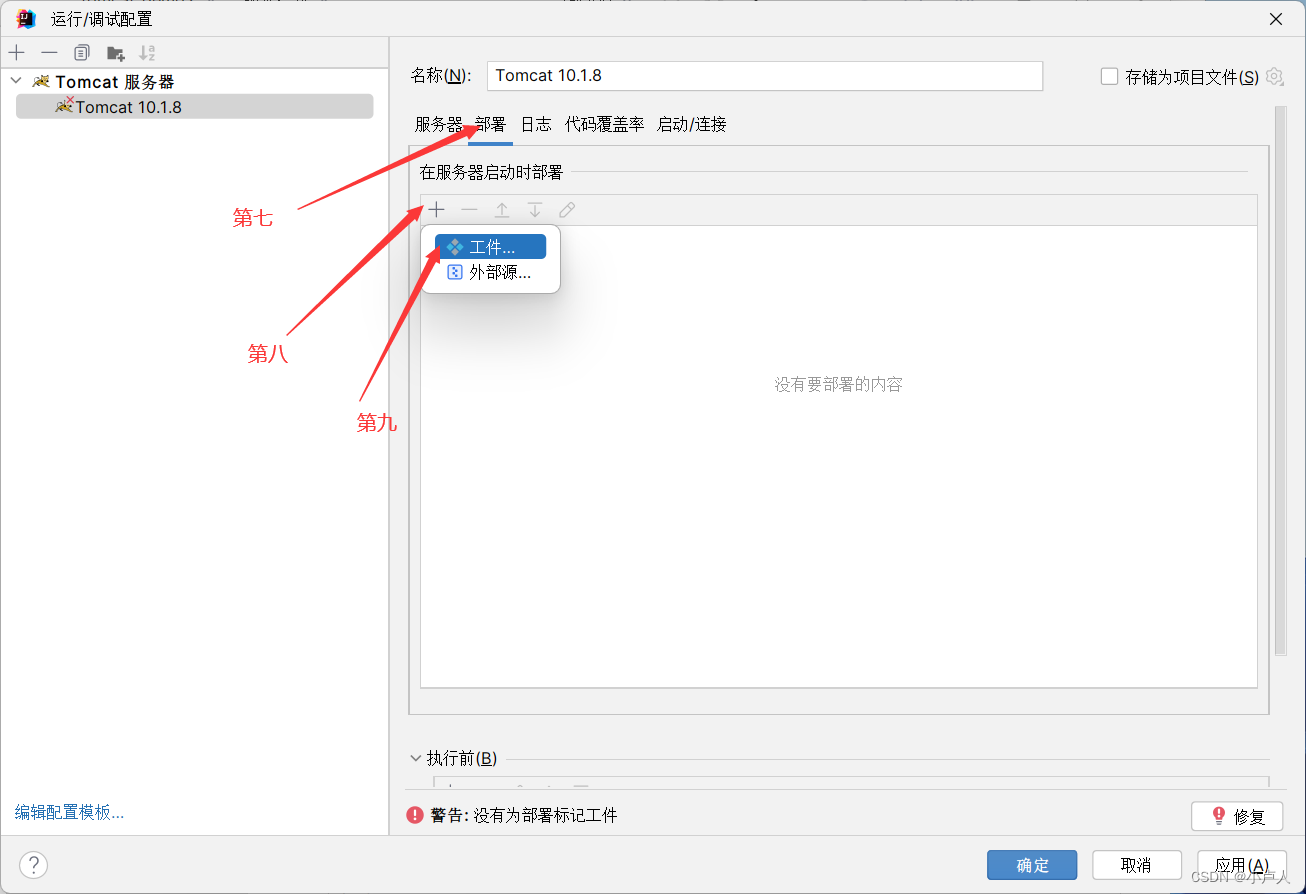The height and width of the screenshot is (894, 1306).
Task: Toggle 存储为项目文件 checkbox
Action: (x=1108, y=76)
